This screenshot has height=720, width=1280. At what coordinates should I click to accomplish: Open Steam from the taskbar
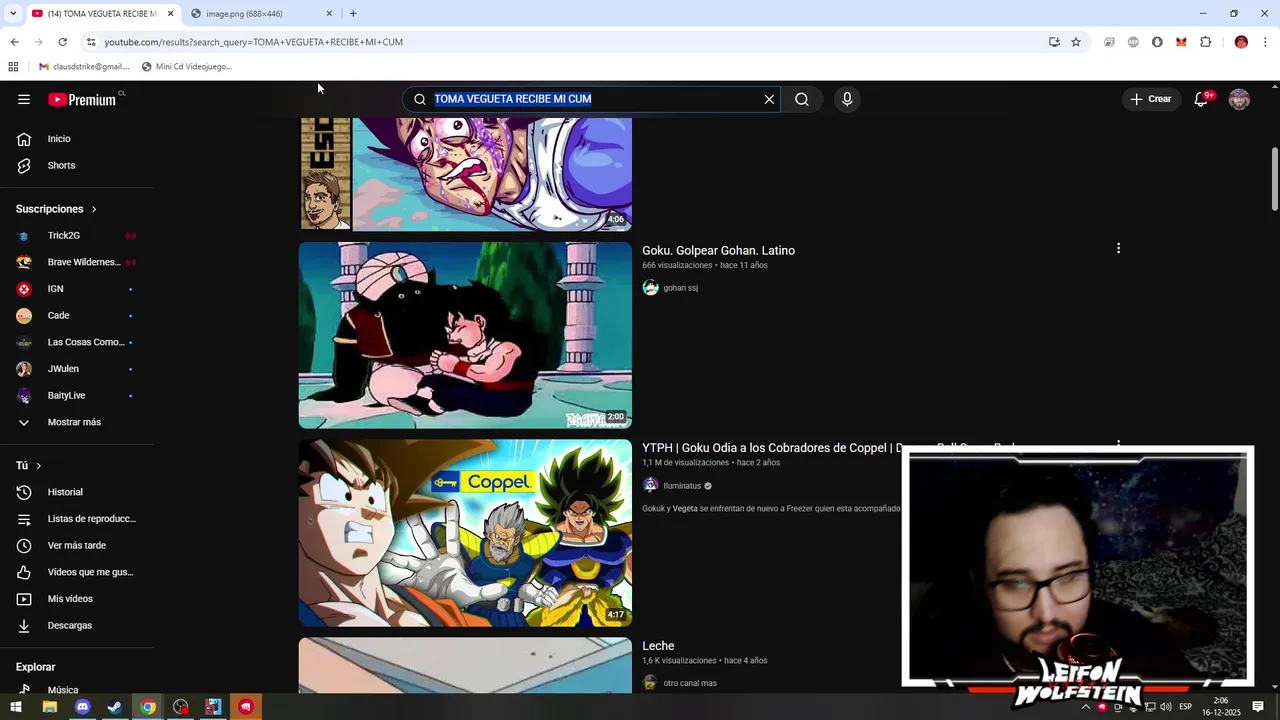coord(115,707)
